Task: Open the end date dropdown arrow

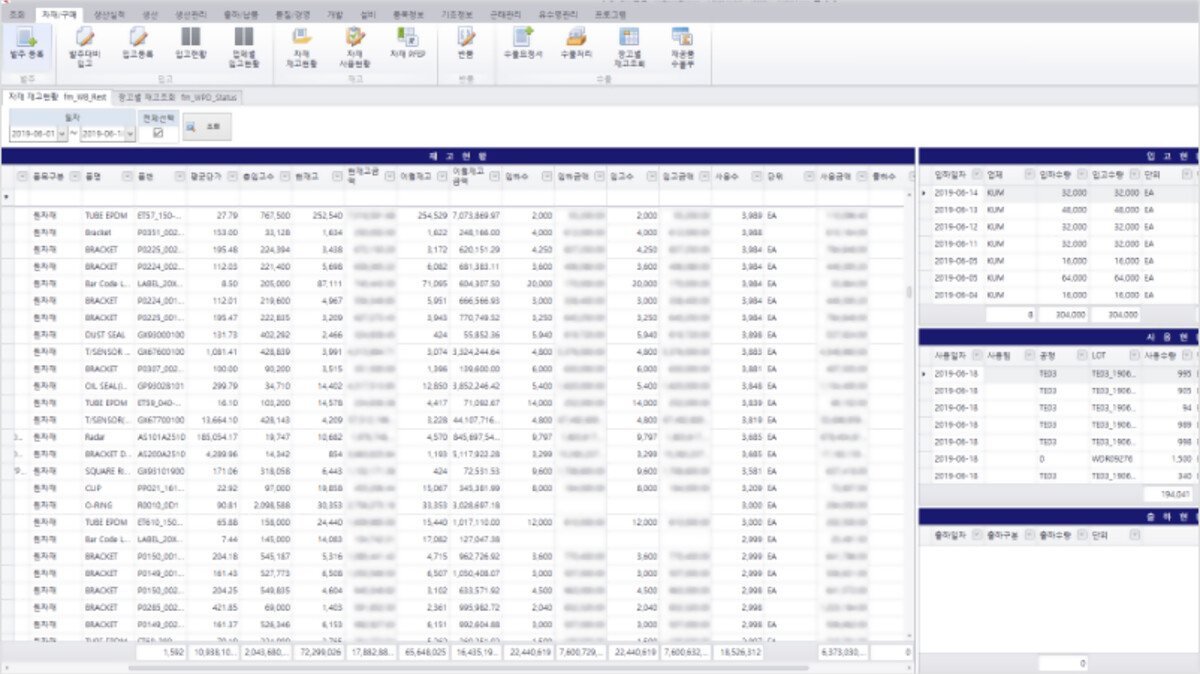Action: click(x=129, y=134)
